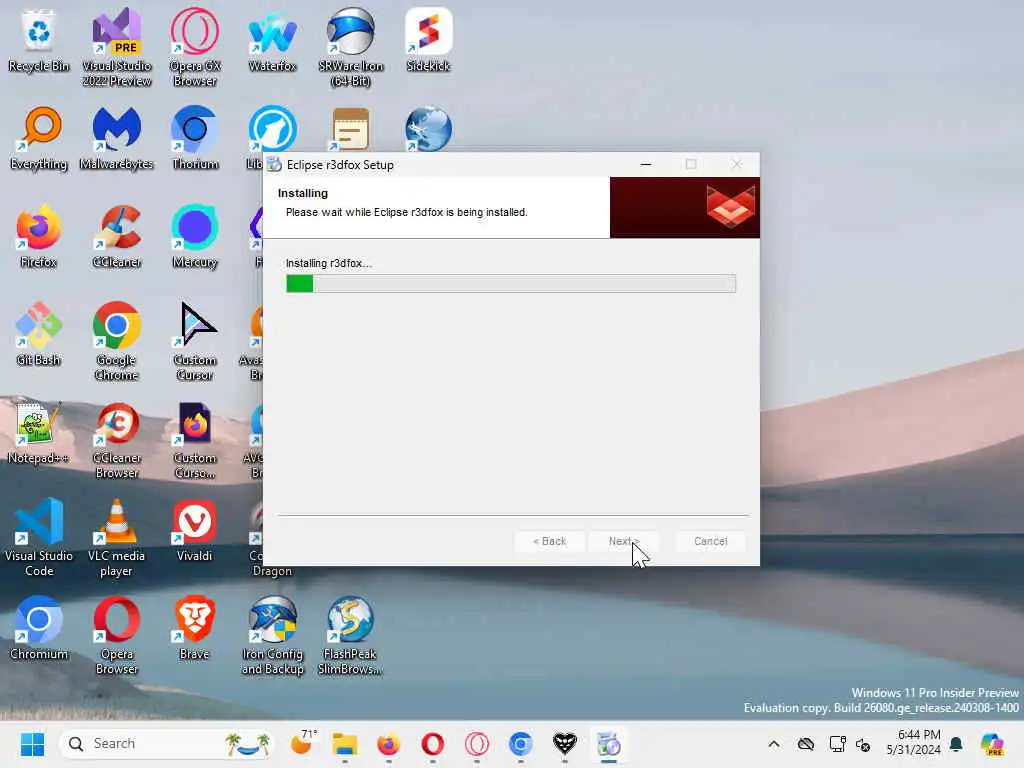This screenshot has width=1024, height=768.
Task: Select the FlashPeak SlimBrowser shortcut
Action: [351, 635]
